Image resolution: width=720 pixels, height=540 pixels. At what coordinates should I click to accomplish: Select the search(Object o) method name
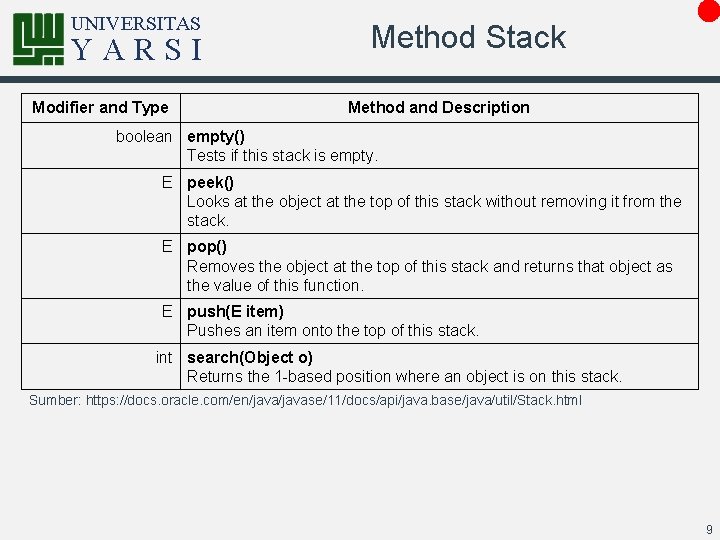(250, 357)
